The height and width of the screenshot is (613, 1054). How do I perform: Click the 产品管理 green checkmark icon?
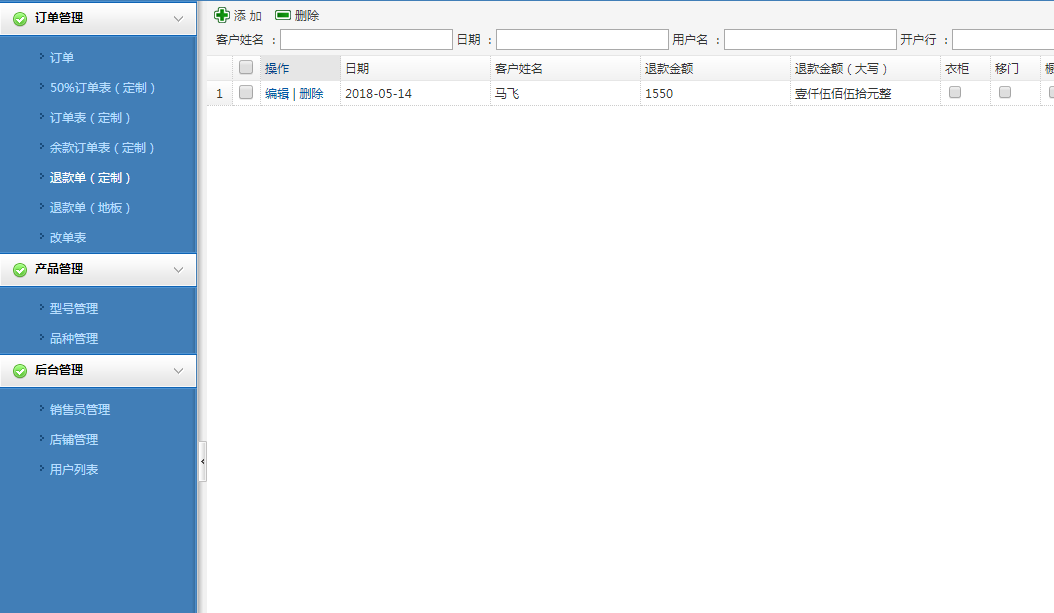[20, 270]
